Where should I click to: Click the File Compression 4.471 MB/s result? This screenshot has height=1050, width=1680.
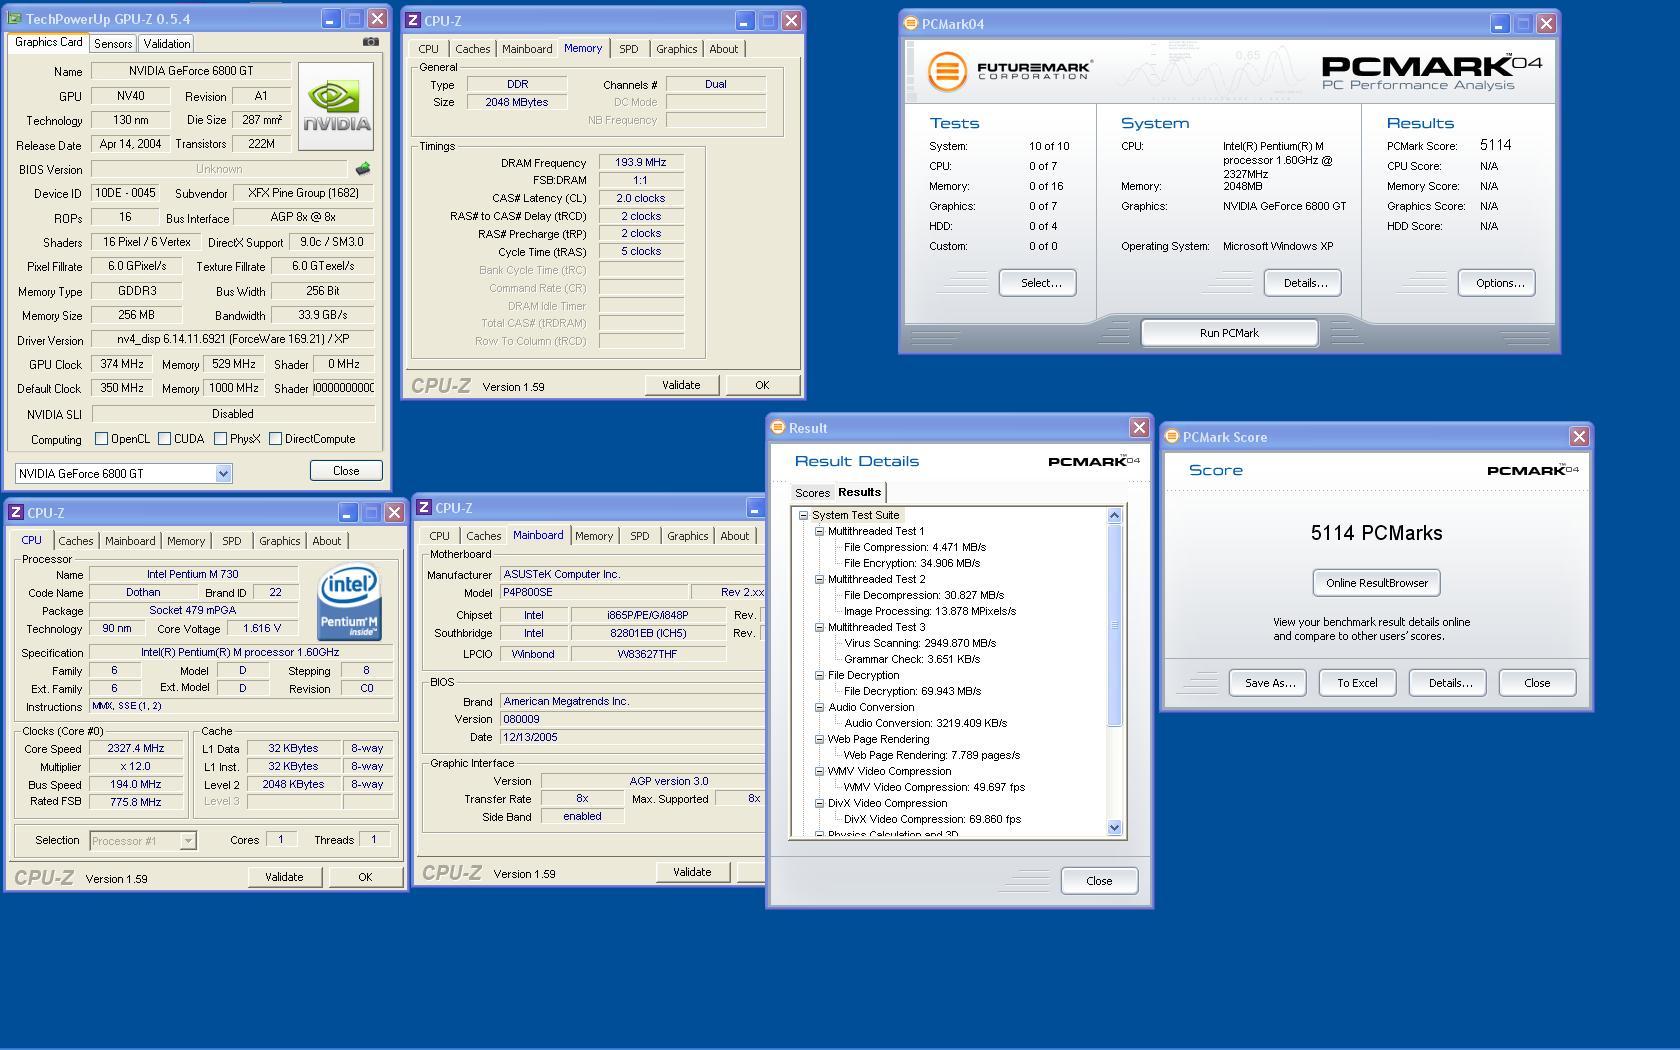point(915,547)
